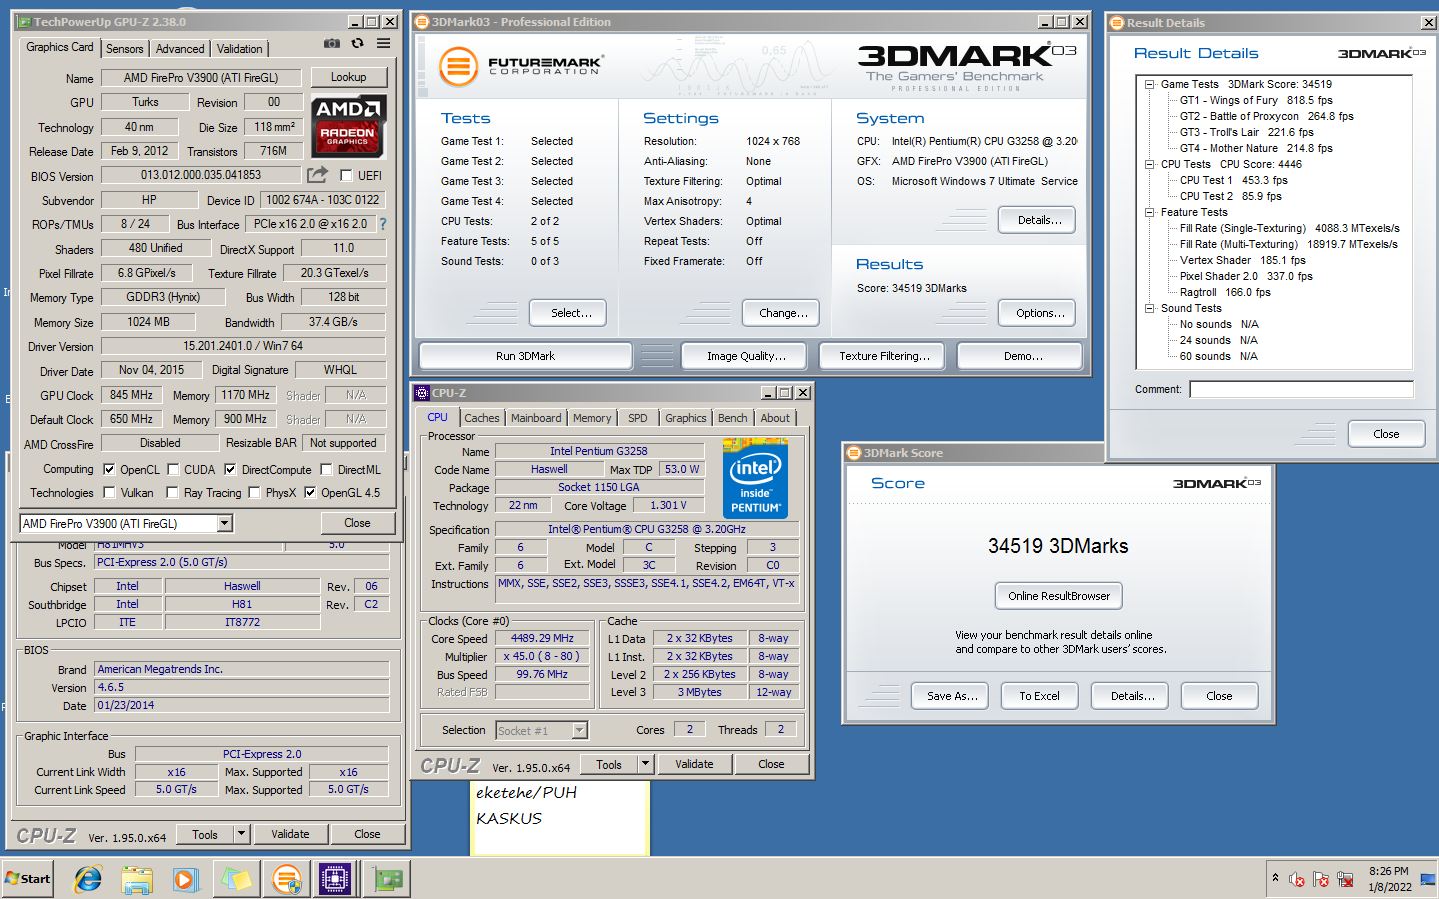Click the Futuremark Corporation logo
The image size is (1439, 899).
point(520,66)
